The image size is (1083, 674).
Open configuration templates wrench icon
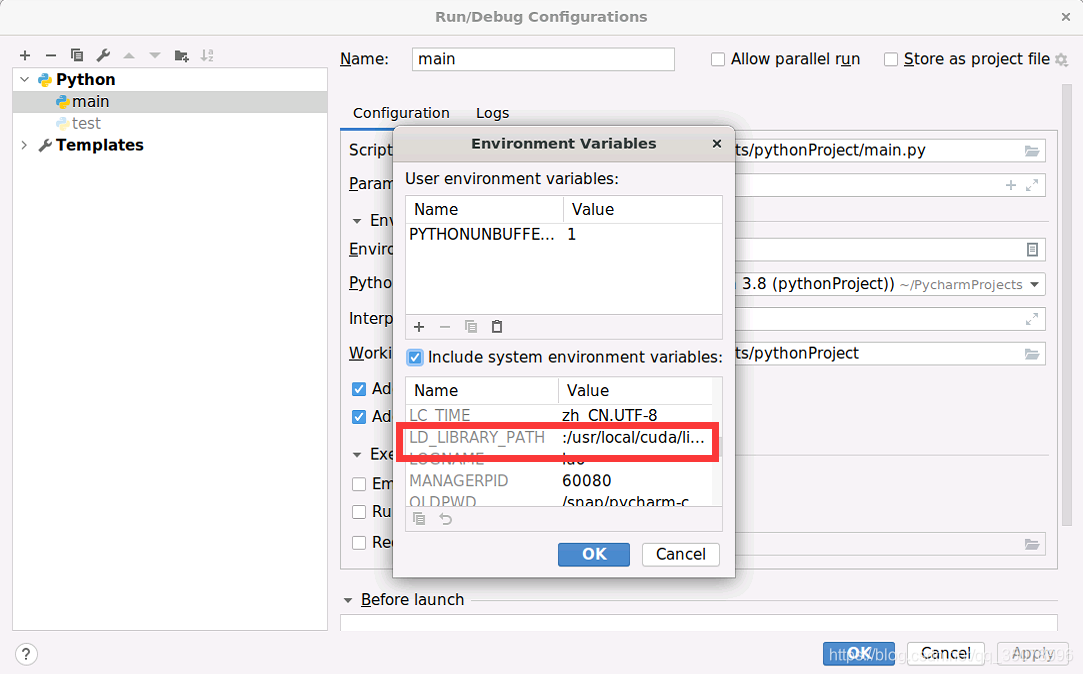[x=103, y=55]
